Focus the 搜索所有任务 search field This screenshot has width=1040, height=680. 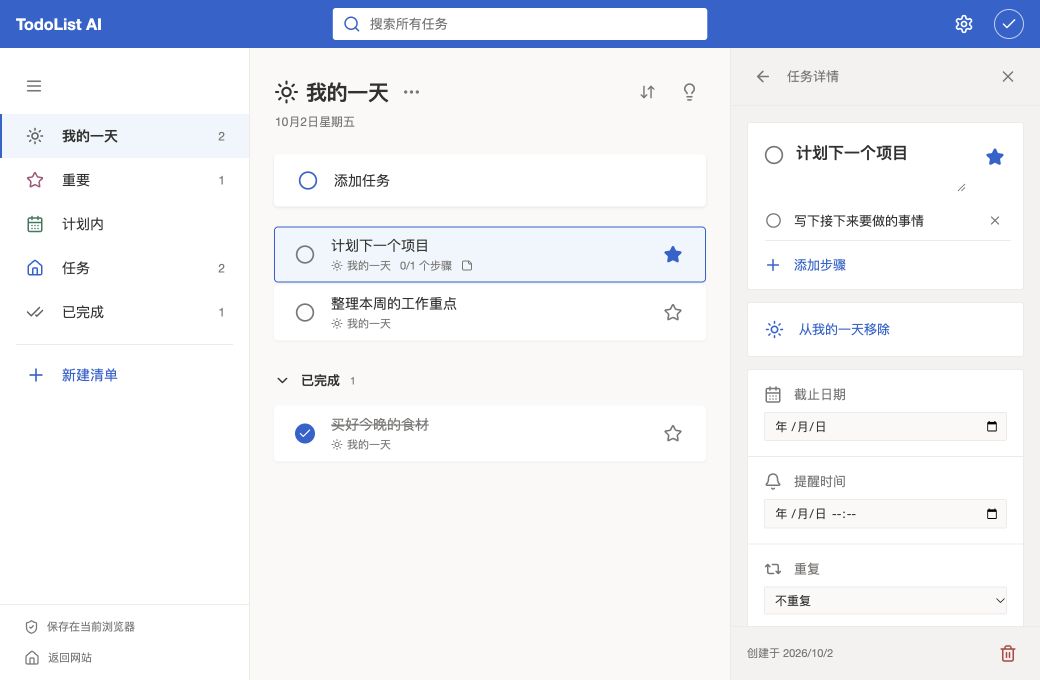(519, 25)
